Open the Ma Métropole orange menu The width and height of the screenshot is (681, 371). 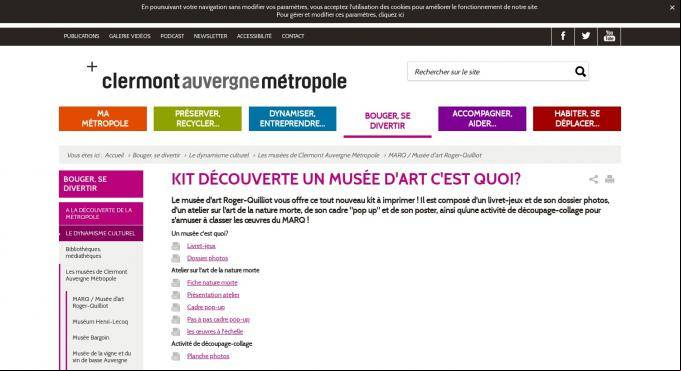(x=103, y=119)
